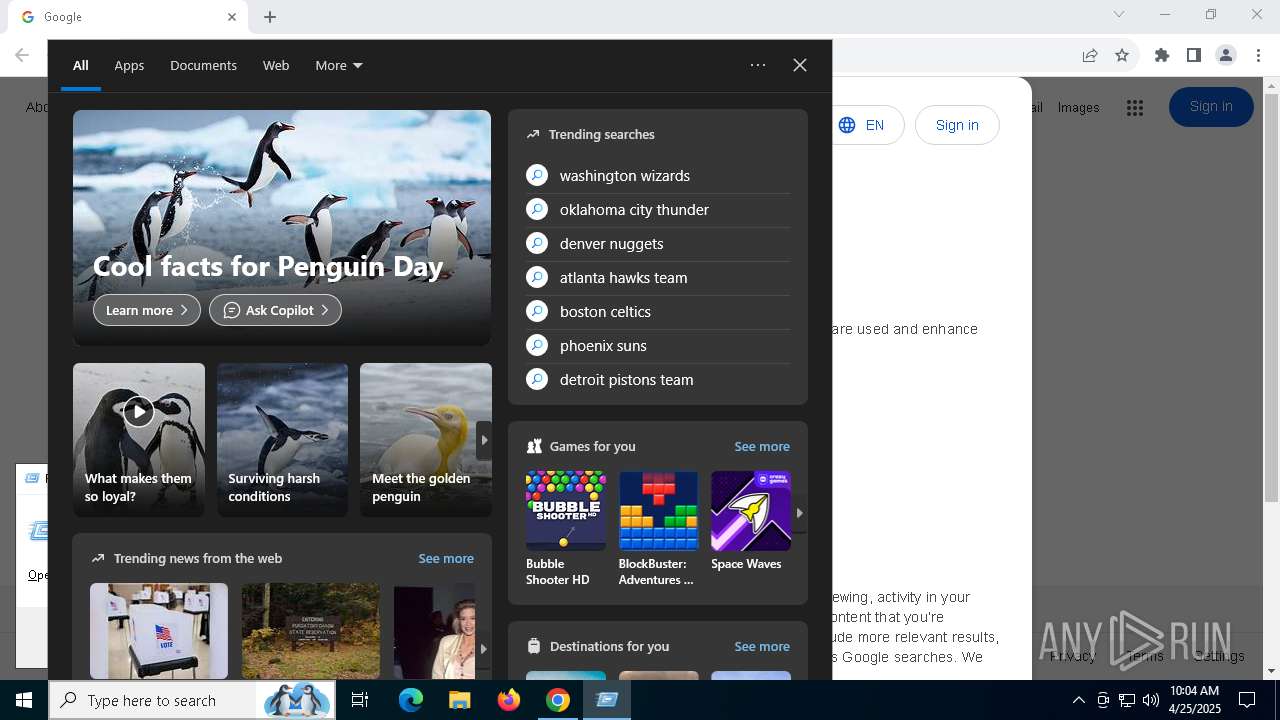Search trending 'phoenix suns'
The image size is (1280, 720).
(658, 346)
